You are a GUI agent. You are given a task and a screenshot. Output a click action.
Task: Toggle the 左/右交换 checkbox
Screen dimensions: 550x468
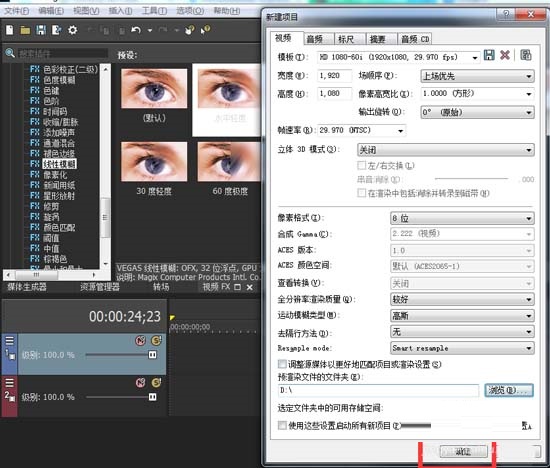point(361,165)
